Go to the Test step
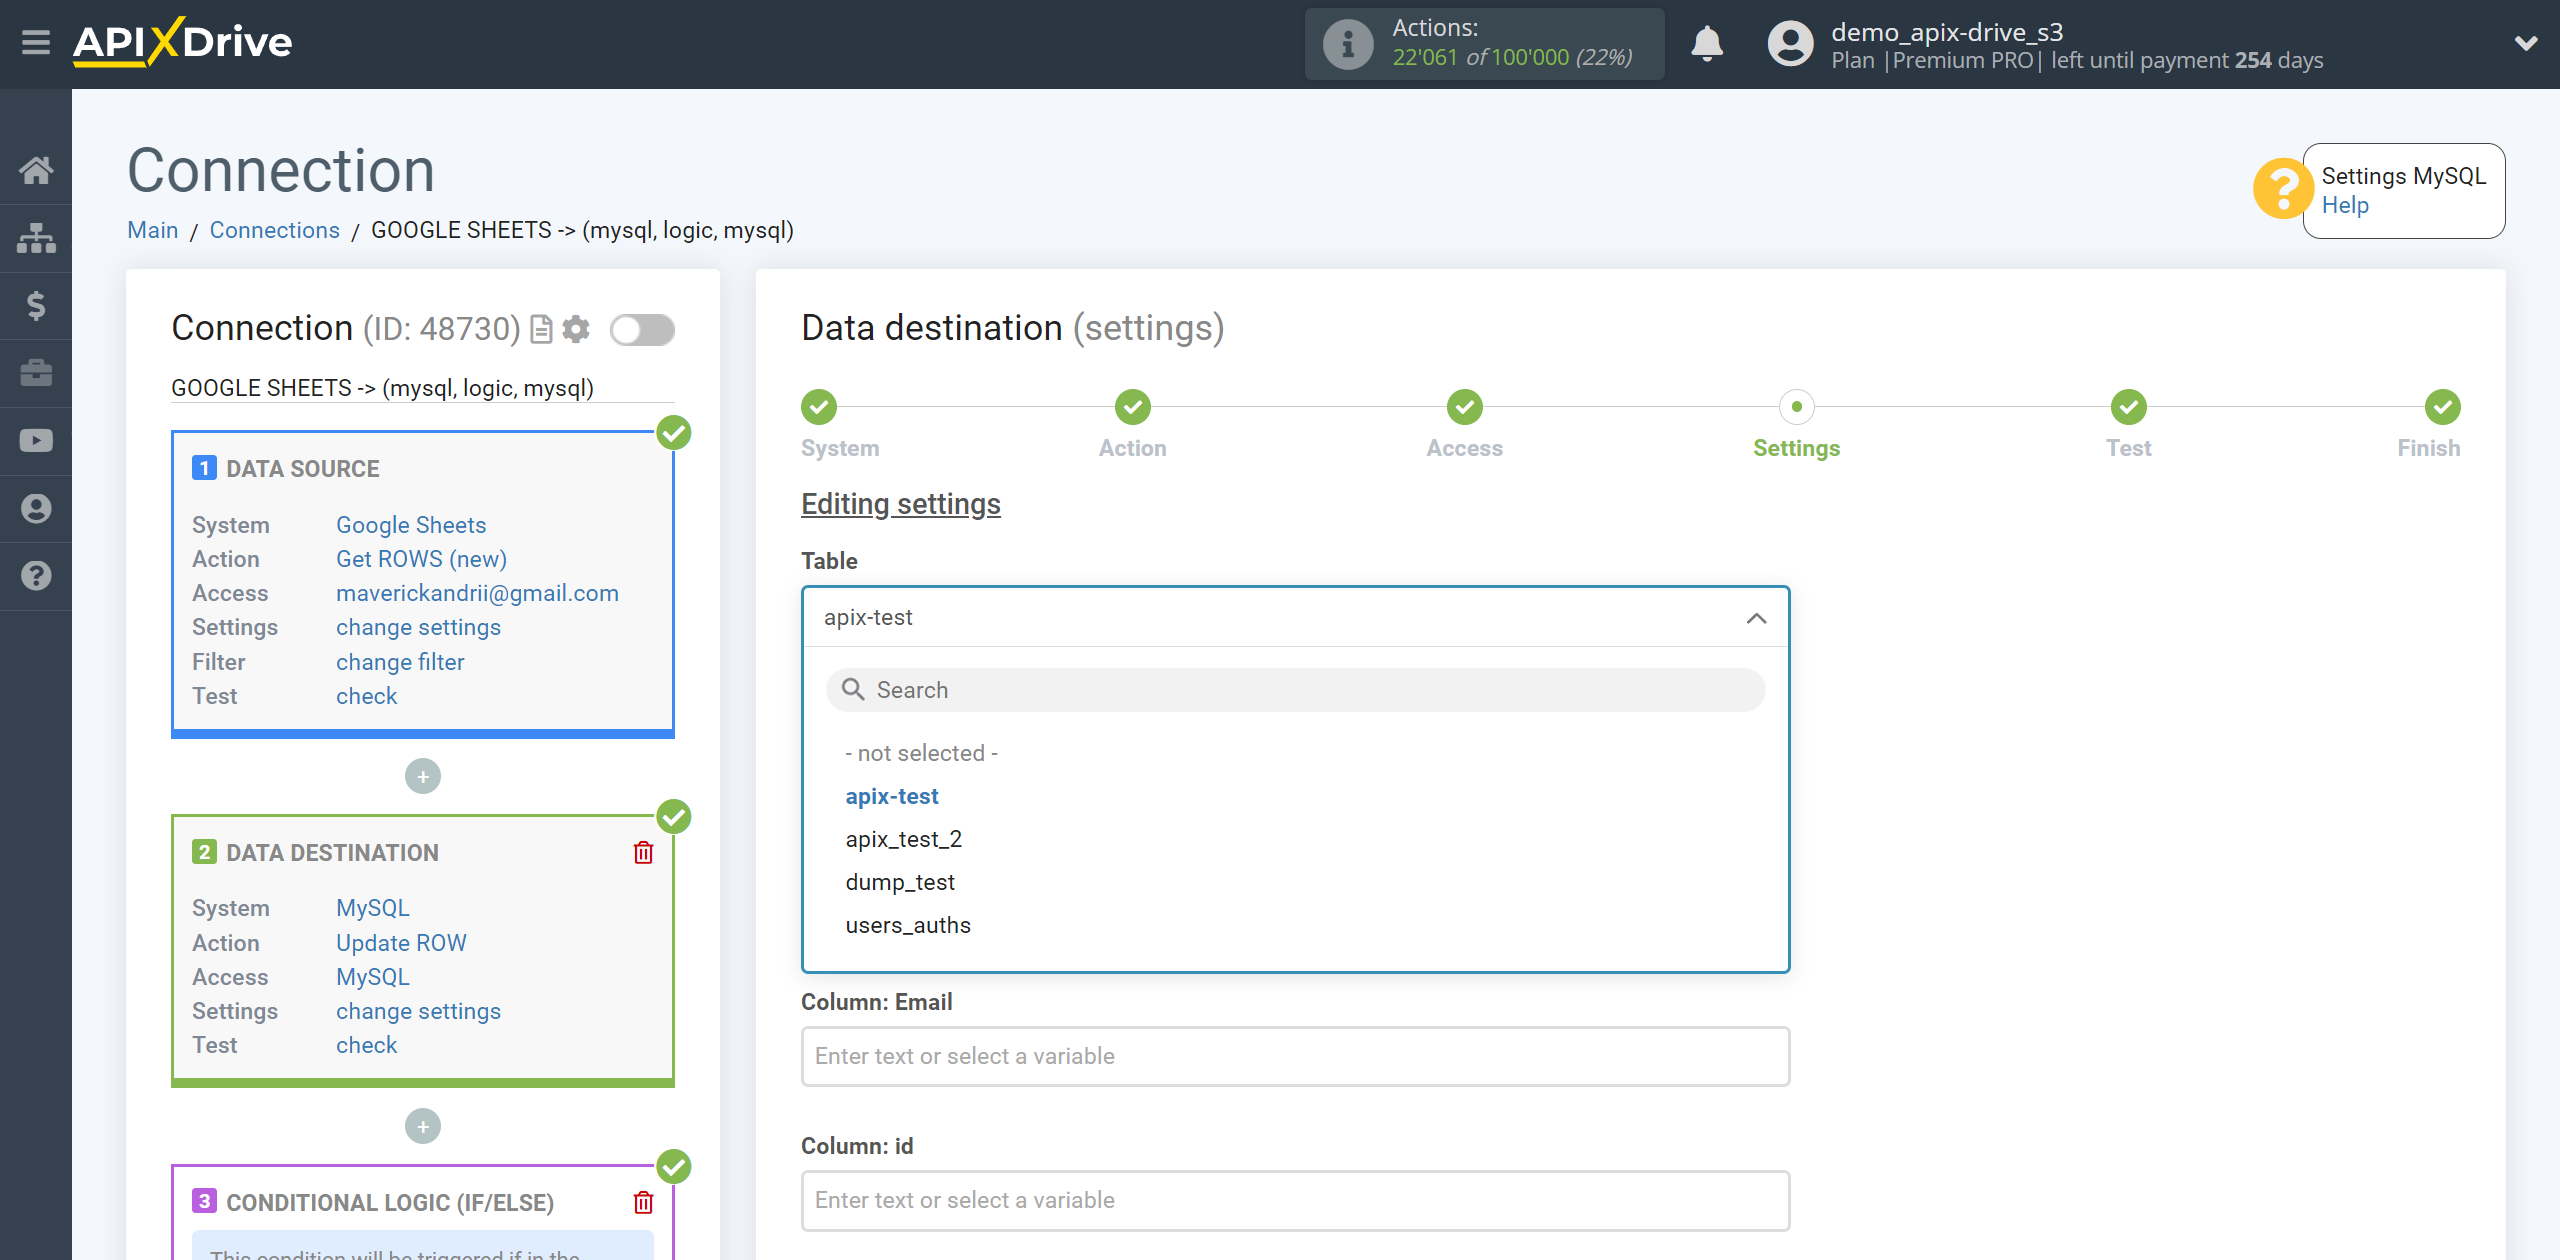Viewport: 2560px width, 1260px height. [2128, 407]
